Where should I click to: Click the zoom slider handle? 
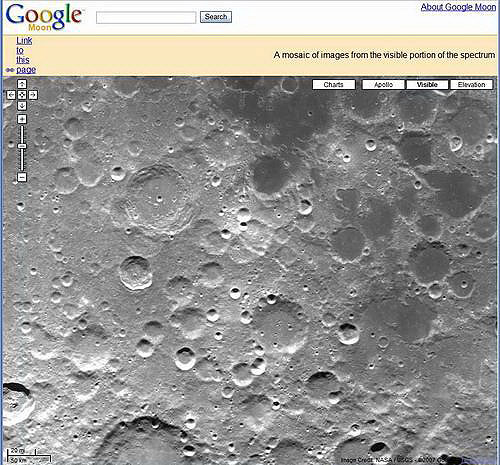22,146
